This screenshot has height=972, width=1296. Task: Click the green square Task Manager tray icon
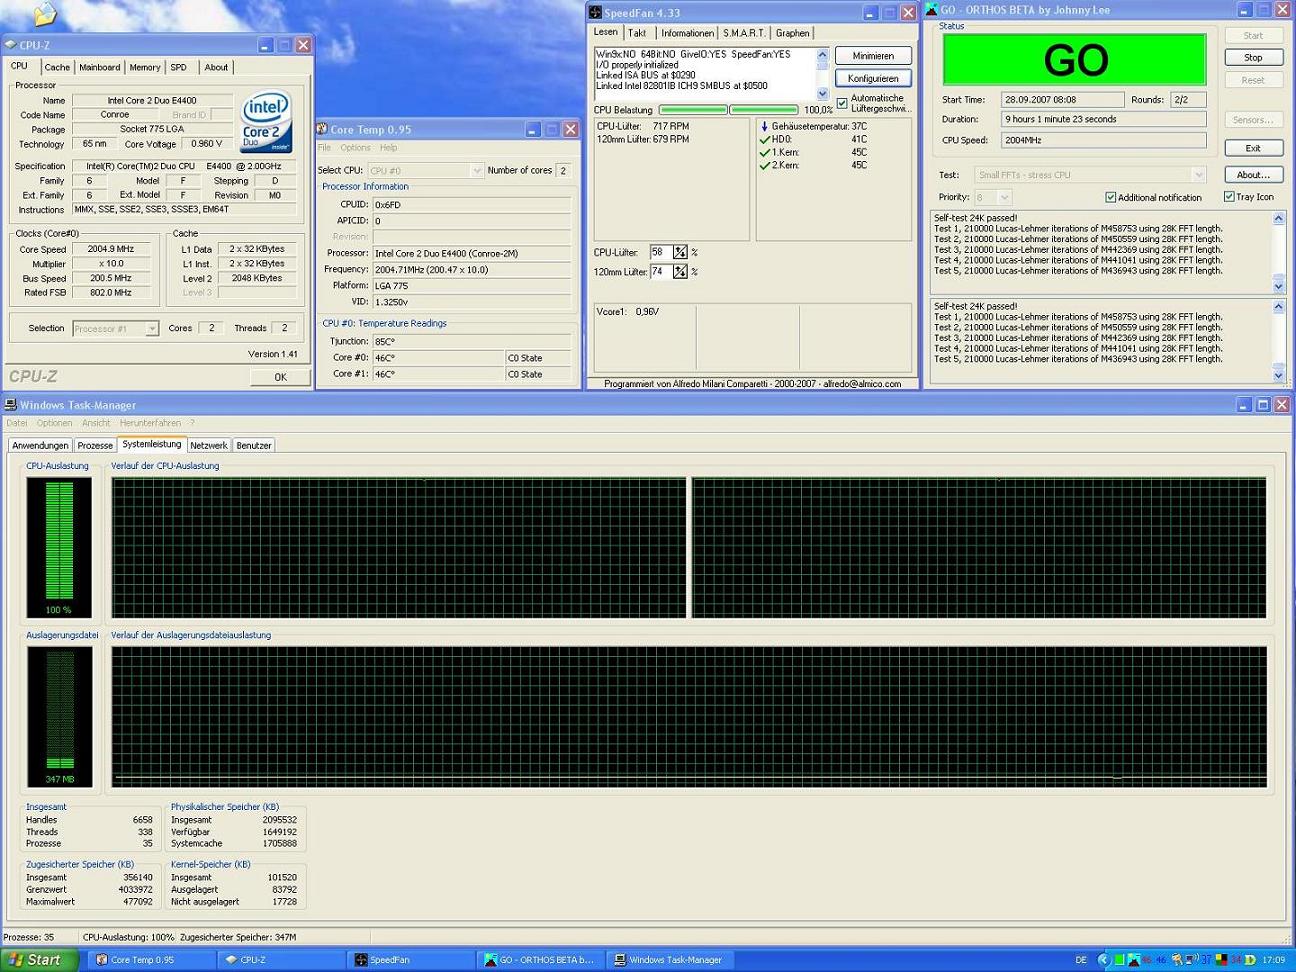click(1120, 960)
